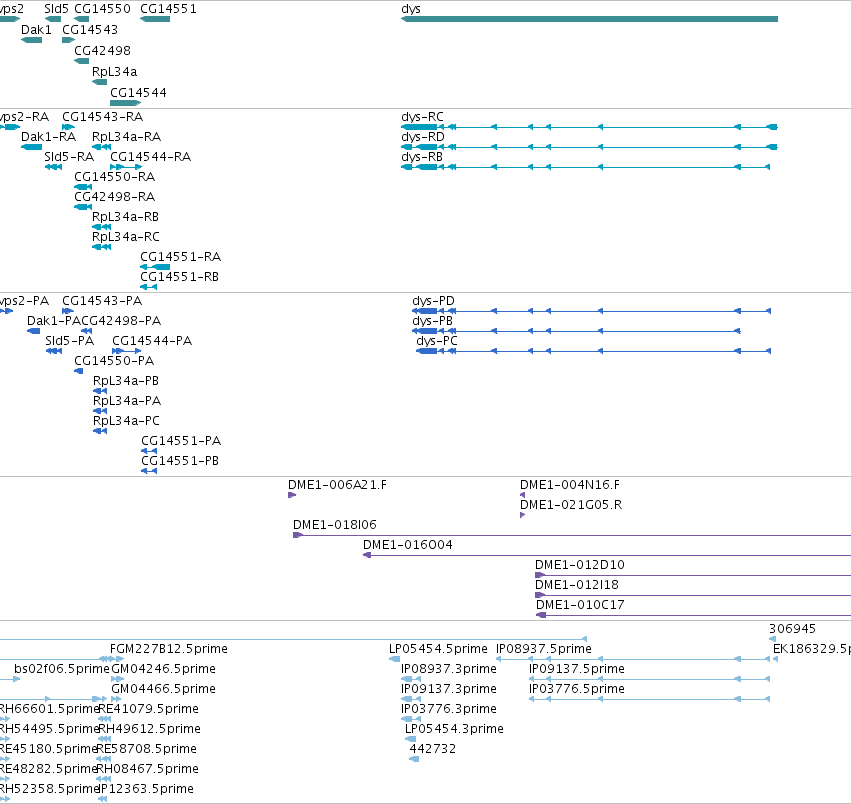851x804 pixels.
Task: Click the IP08937.3prime EST label
Action: (449, 669)
